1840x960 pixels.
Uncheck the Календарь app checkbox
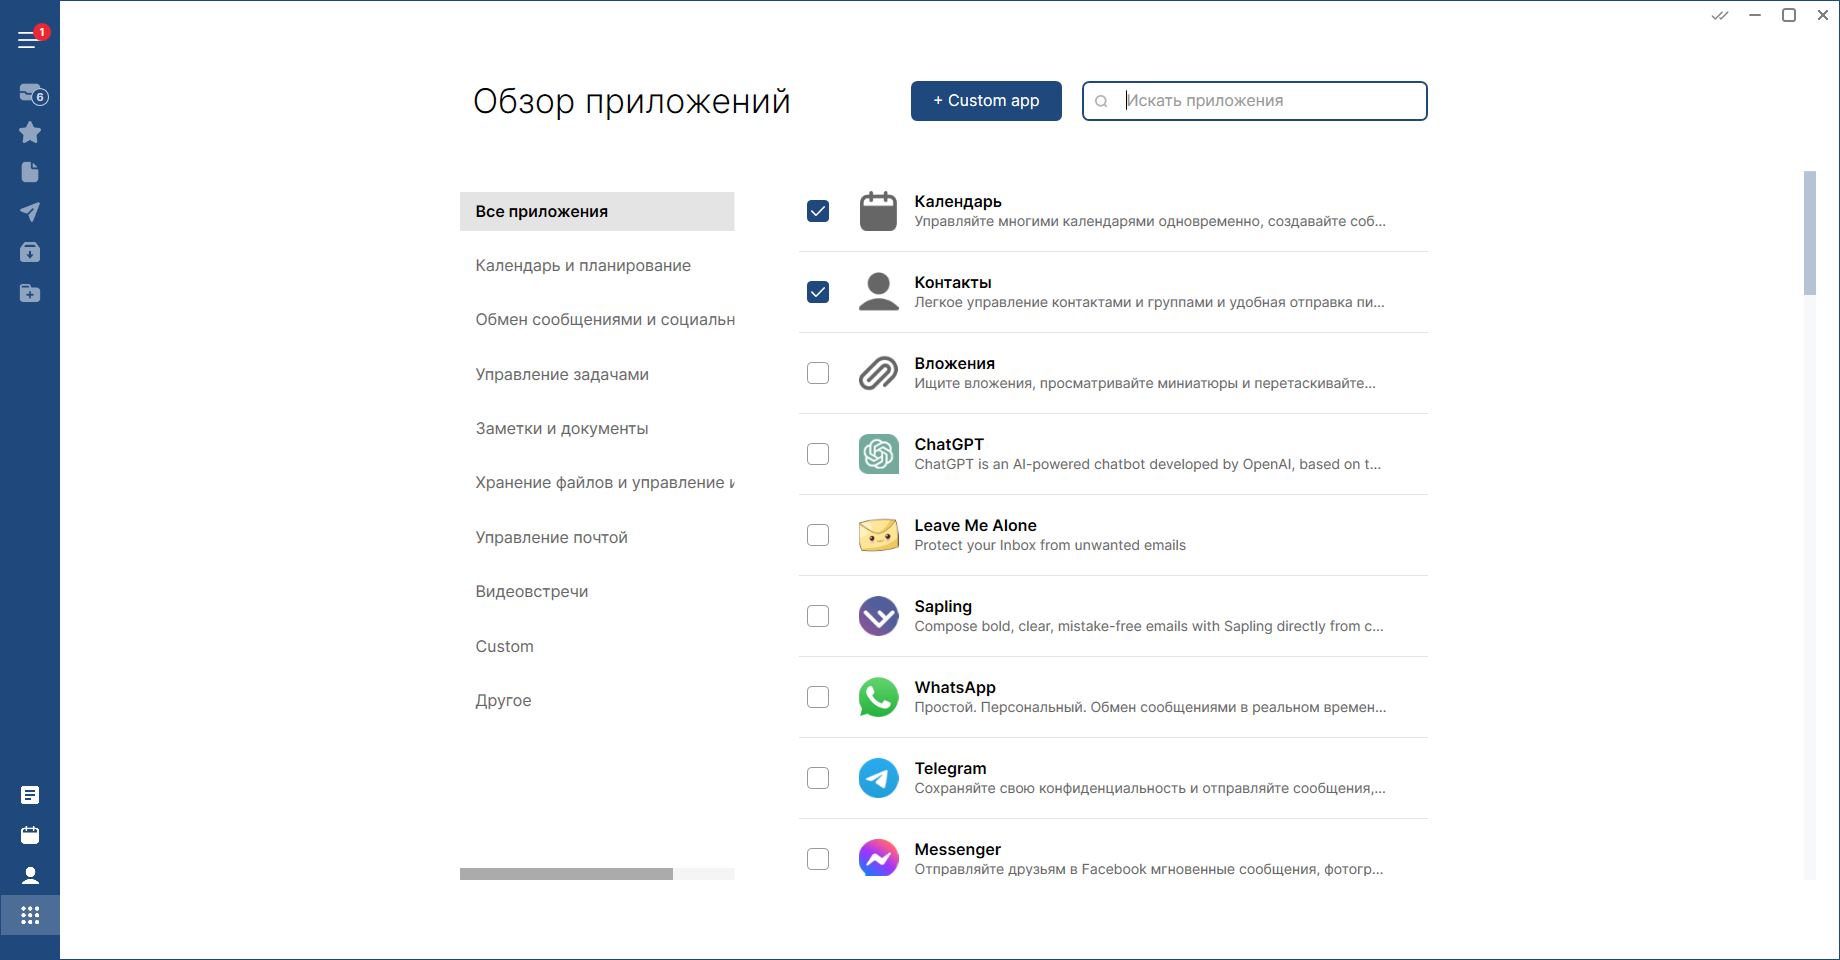point(818,211)
